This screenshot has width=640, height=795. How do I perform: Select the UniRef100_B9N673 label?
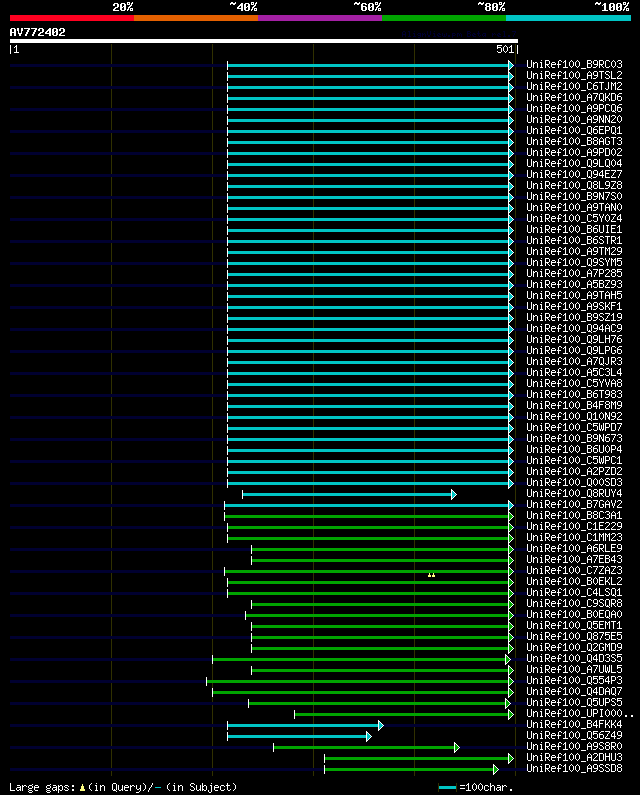(574, 438)
